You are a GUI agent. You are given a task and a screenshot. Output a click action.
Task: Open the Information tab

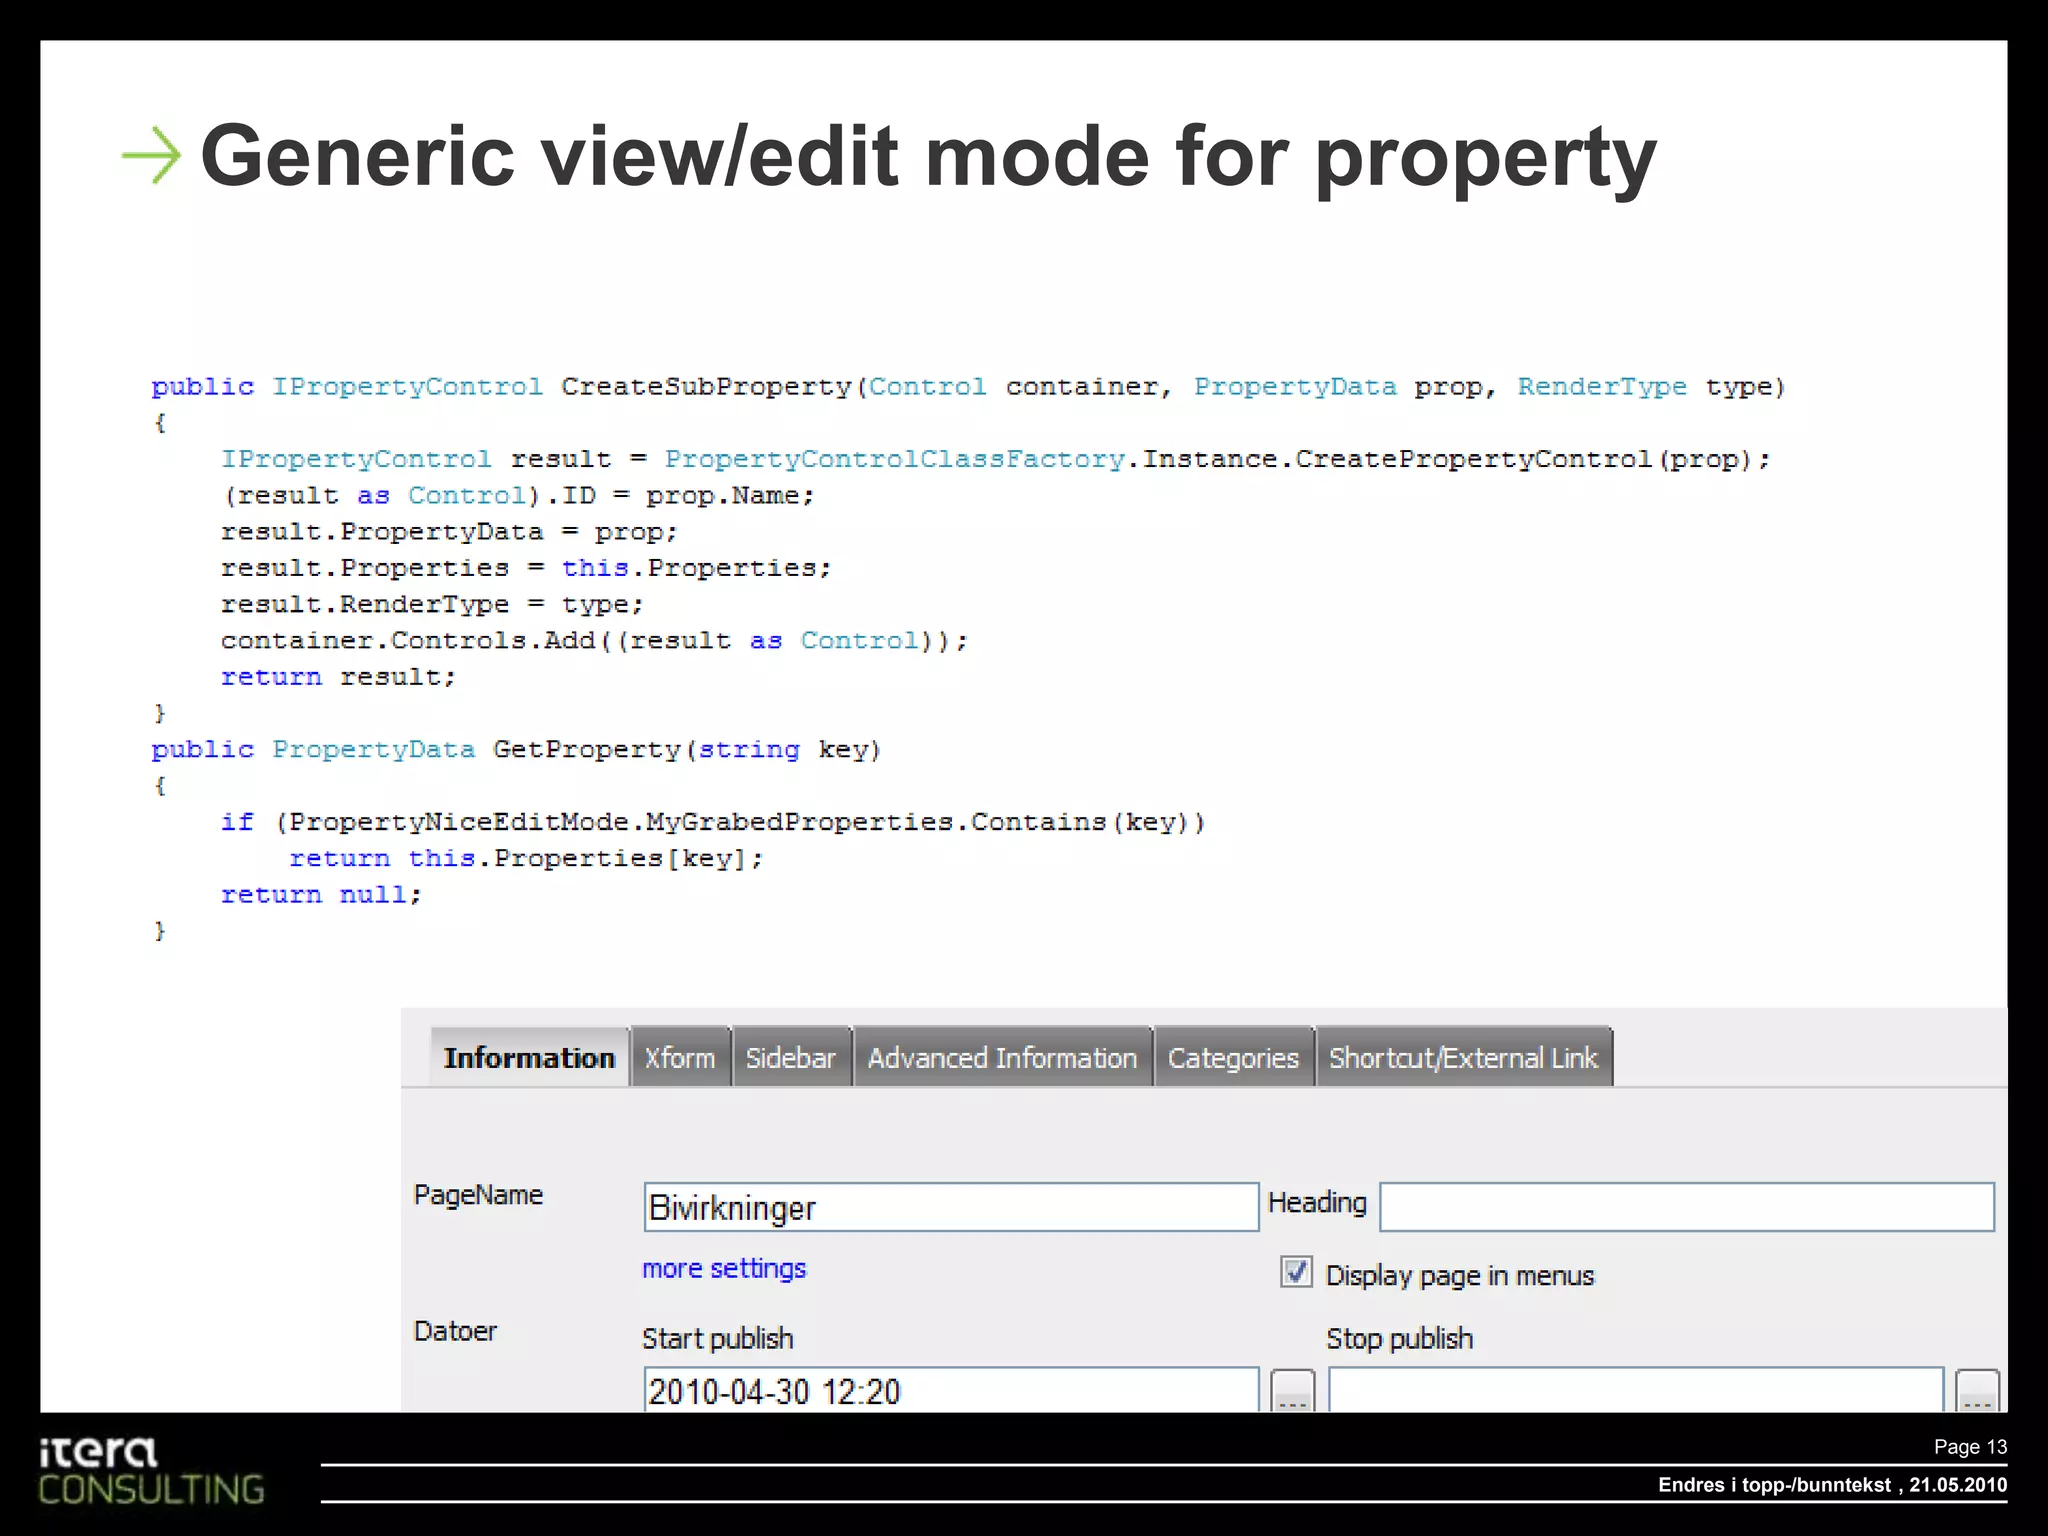pyautogui.click(x=529, y=1057)
